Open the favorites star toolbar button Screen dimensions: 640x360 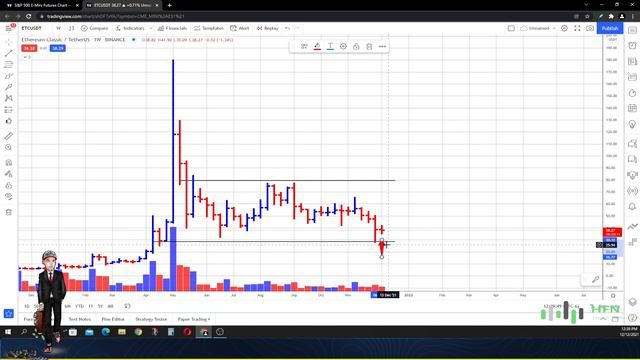tap(9, 313)
